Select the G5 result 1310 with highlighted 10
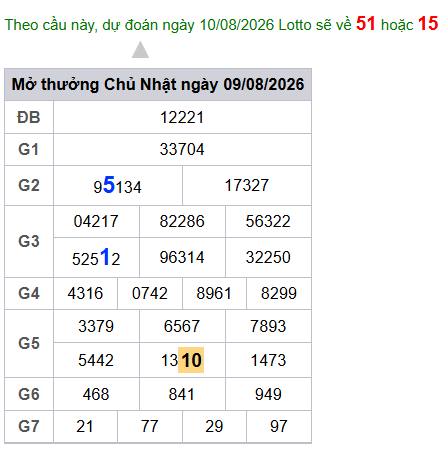This screenshot has height=450, width=445. tap(182, 360)
